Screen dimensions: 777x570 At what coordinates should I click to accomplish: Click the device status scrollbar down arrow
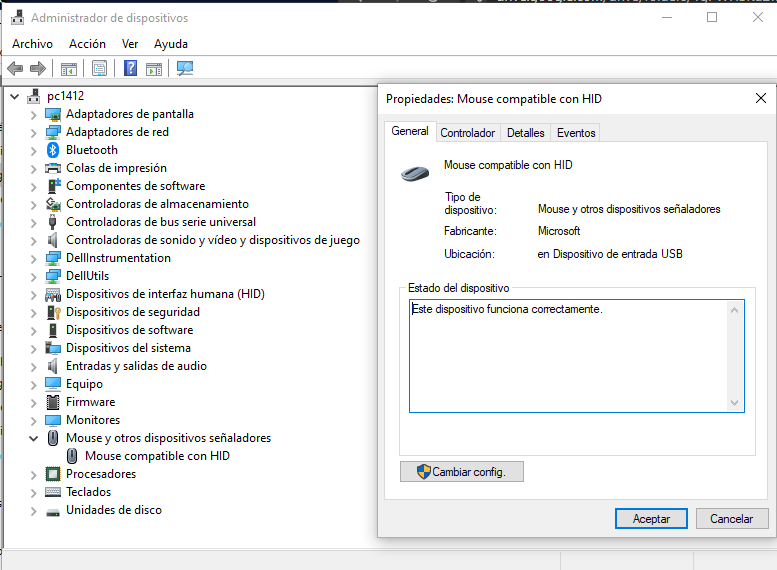[734, 403]
